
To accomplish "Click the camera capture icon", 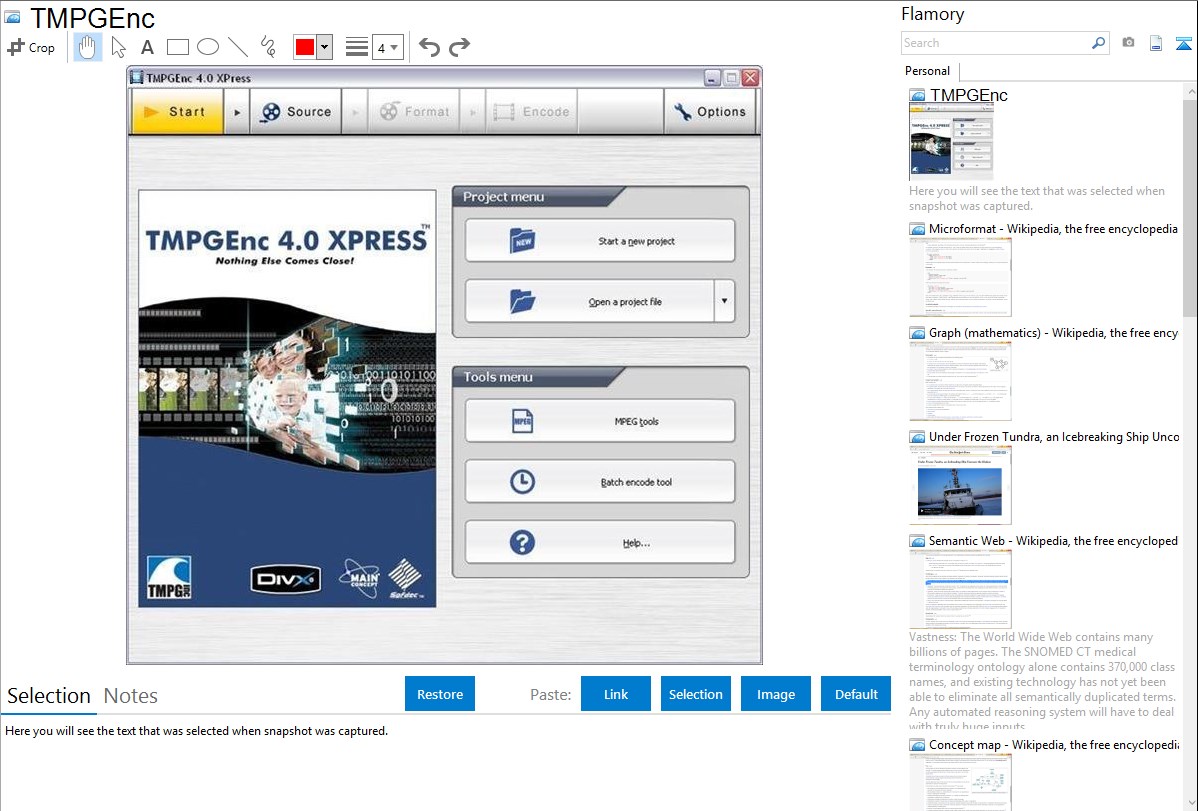I will point(1128,43).
